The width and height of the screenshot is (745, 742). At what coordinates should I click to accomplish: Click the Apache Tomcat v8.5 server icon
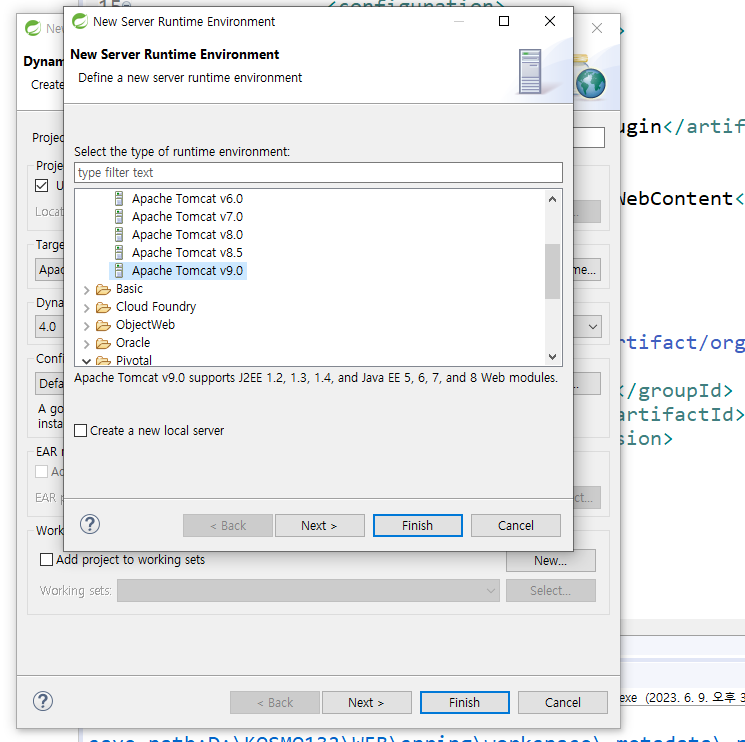click(119, 252)
